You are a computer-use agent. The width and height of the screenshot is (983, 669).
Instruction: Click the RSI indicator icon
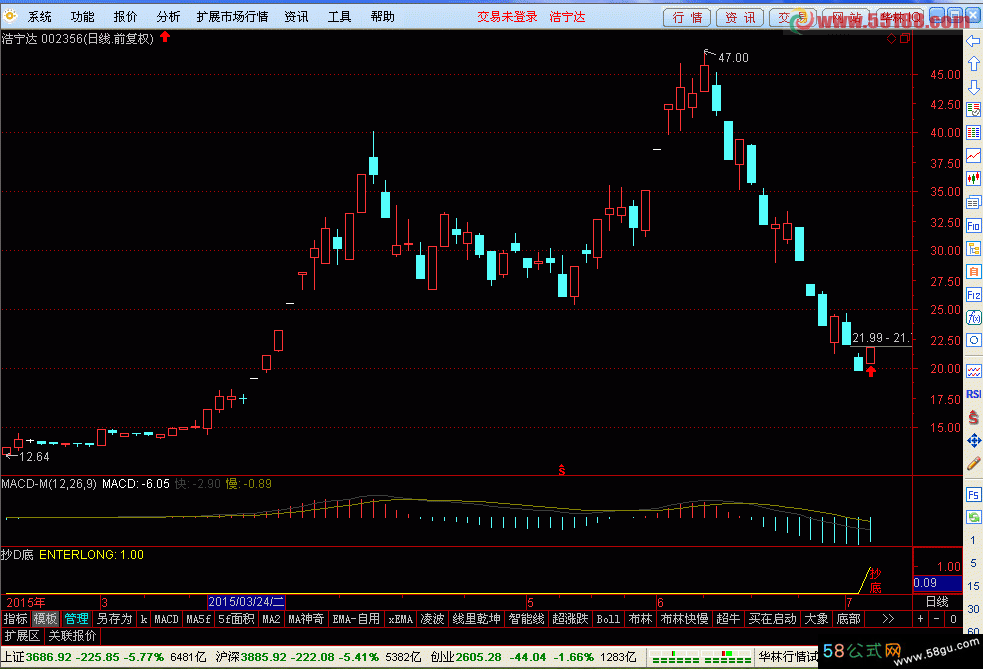[x=973, y=394]
